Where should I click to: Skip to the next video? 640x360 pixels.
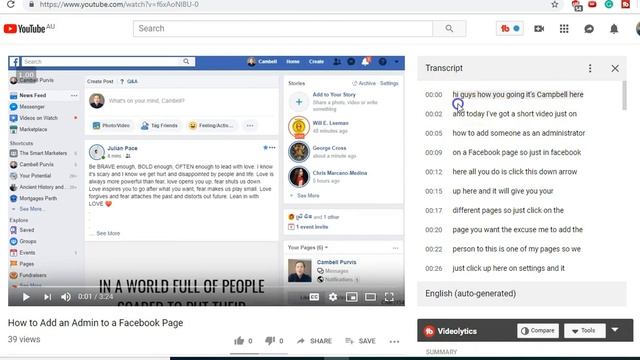pos(47,297)
